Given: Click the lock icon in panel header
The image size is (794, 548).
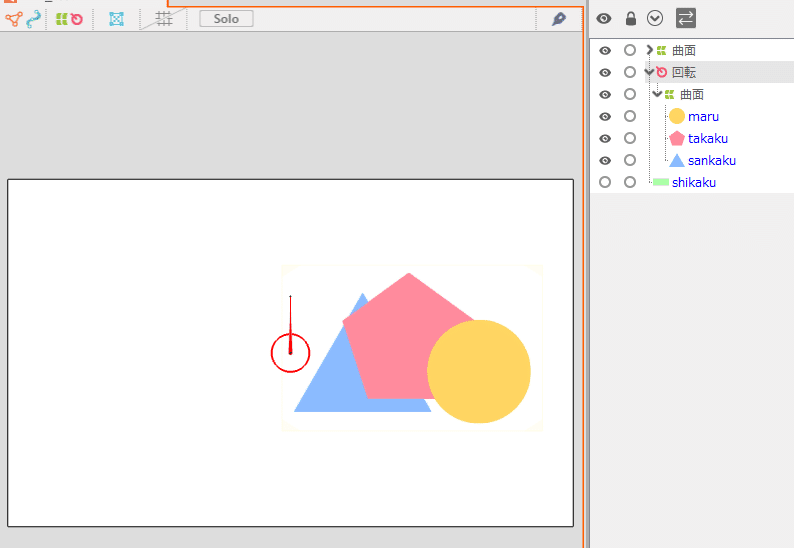Looking at the screenshot, I should tap(630, 19).
